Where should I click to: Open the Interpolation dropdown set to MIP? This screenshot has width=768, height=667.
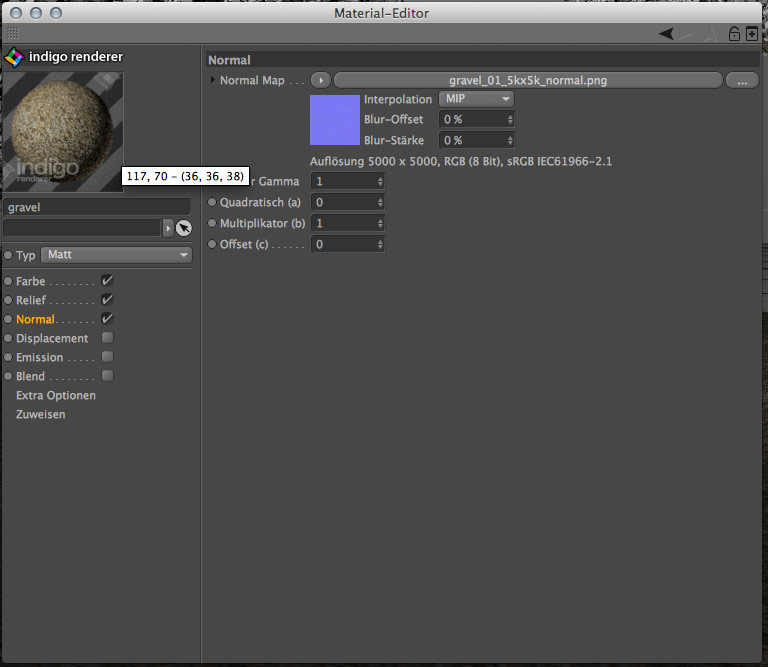coord(476,99)
